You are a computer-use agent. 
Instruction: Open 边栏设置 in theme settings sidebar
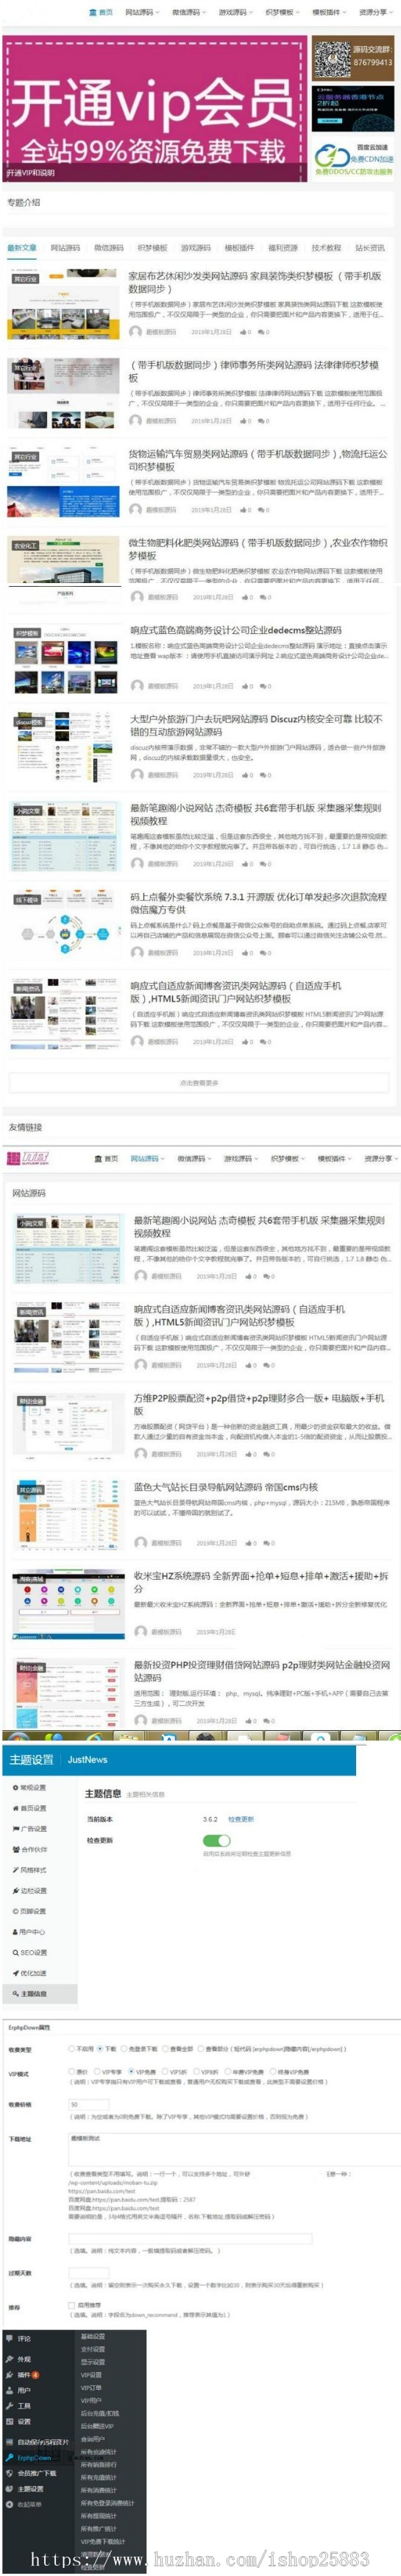(29, 1890)
